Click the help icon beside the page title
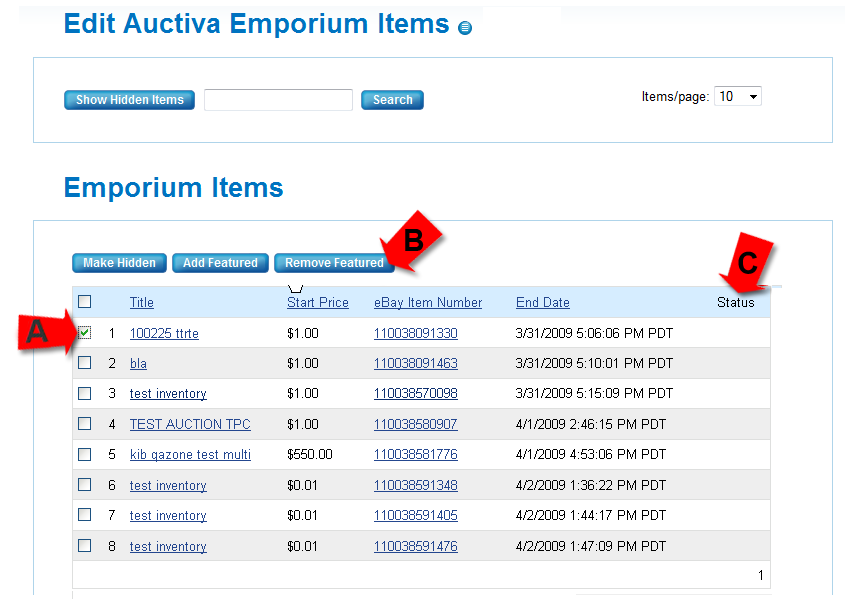This screenshot has height=599, width=845. pyautogui.click(x=465, y=27)
